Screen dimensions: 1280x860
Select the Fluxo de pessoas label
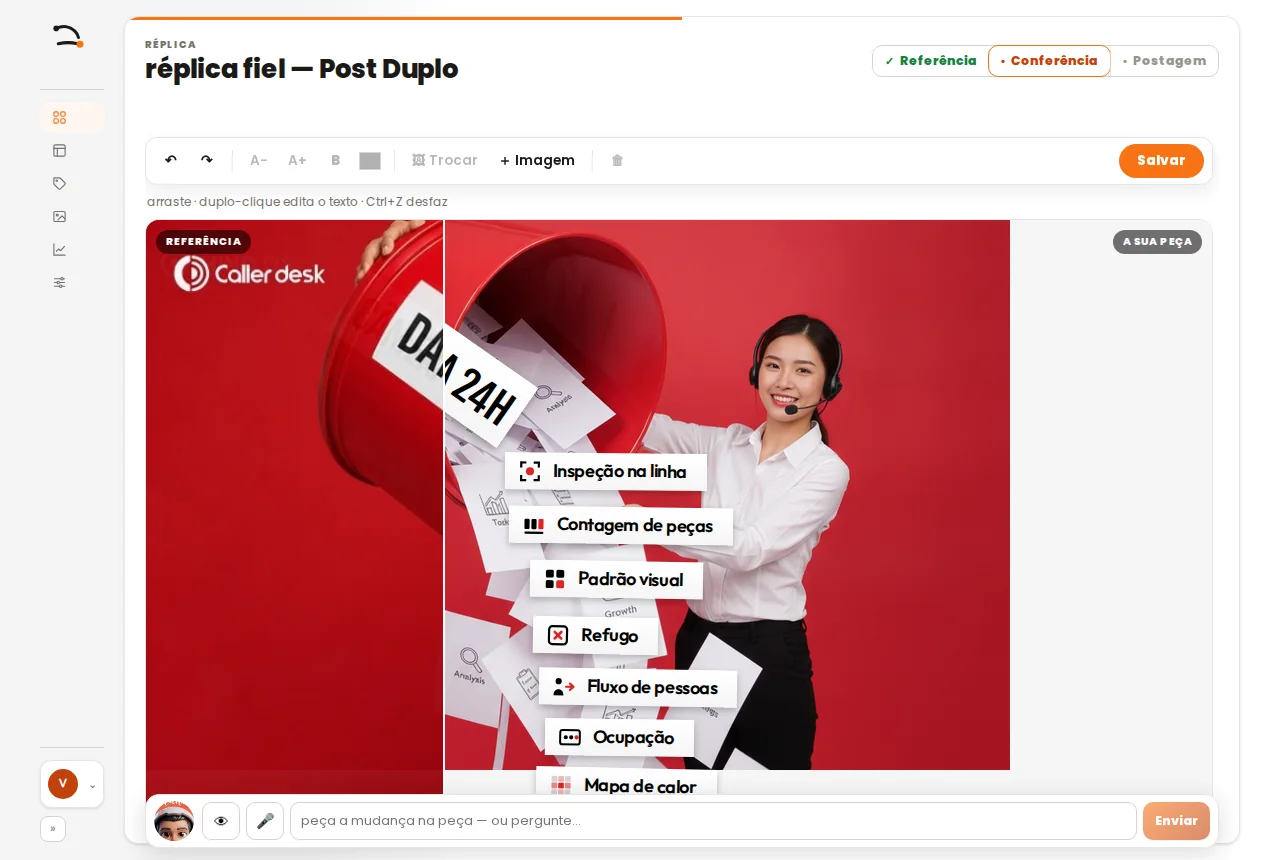638,688
